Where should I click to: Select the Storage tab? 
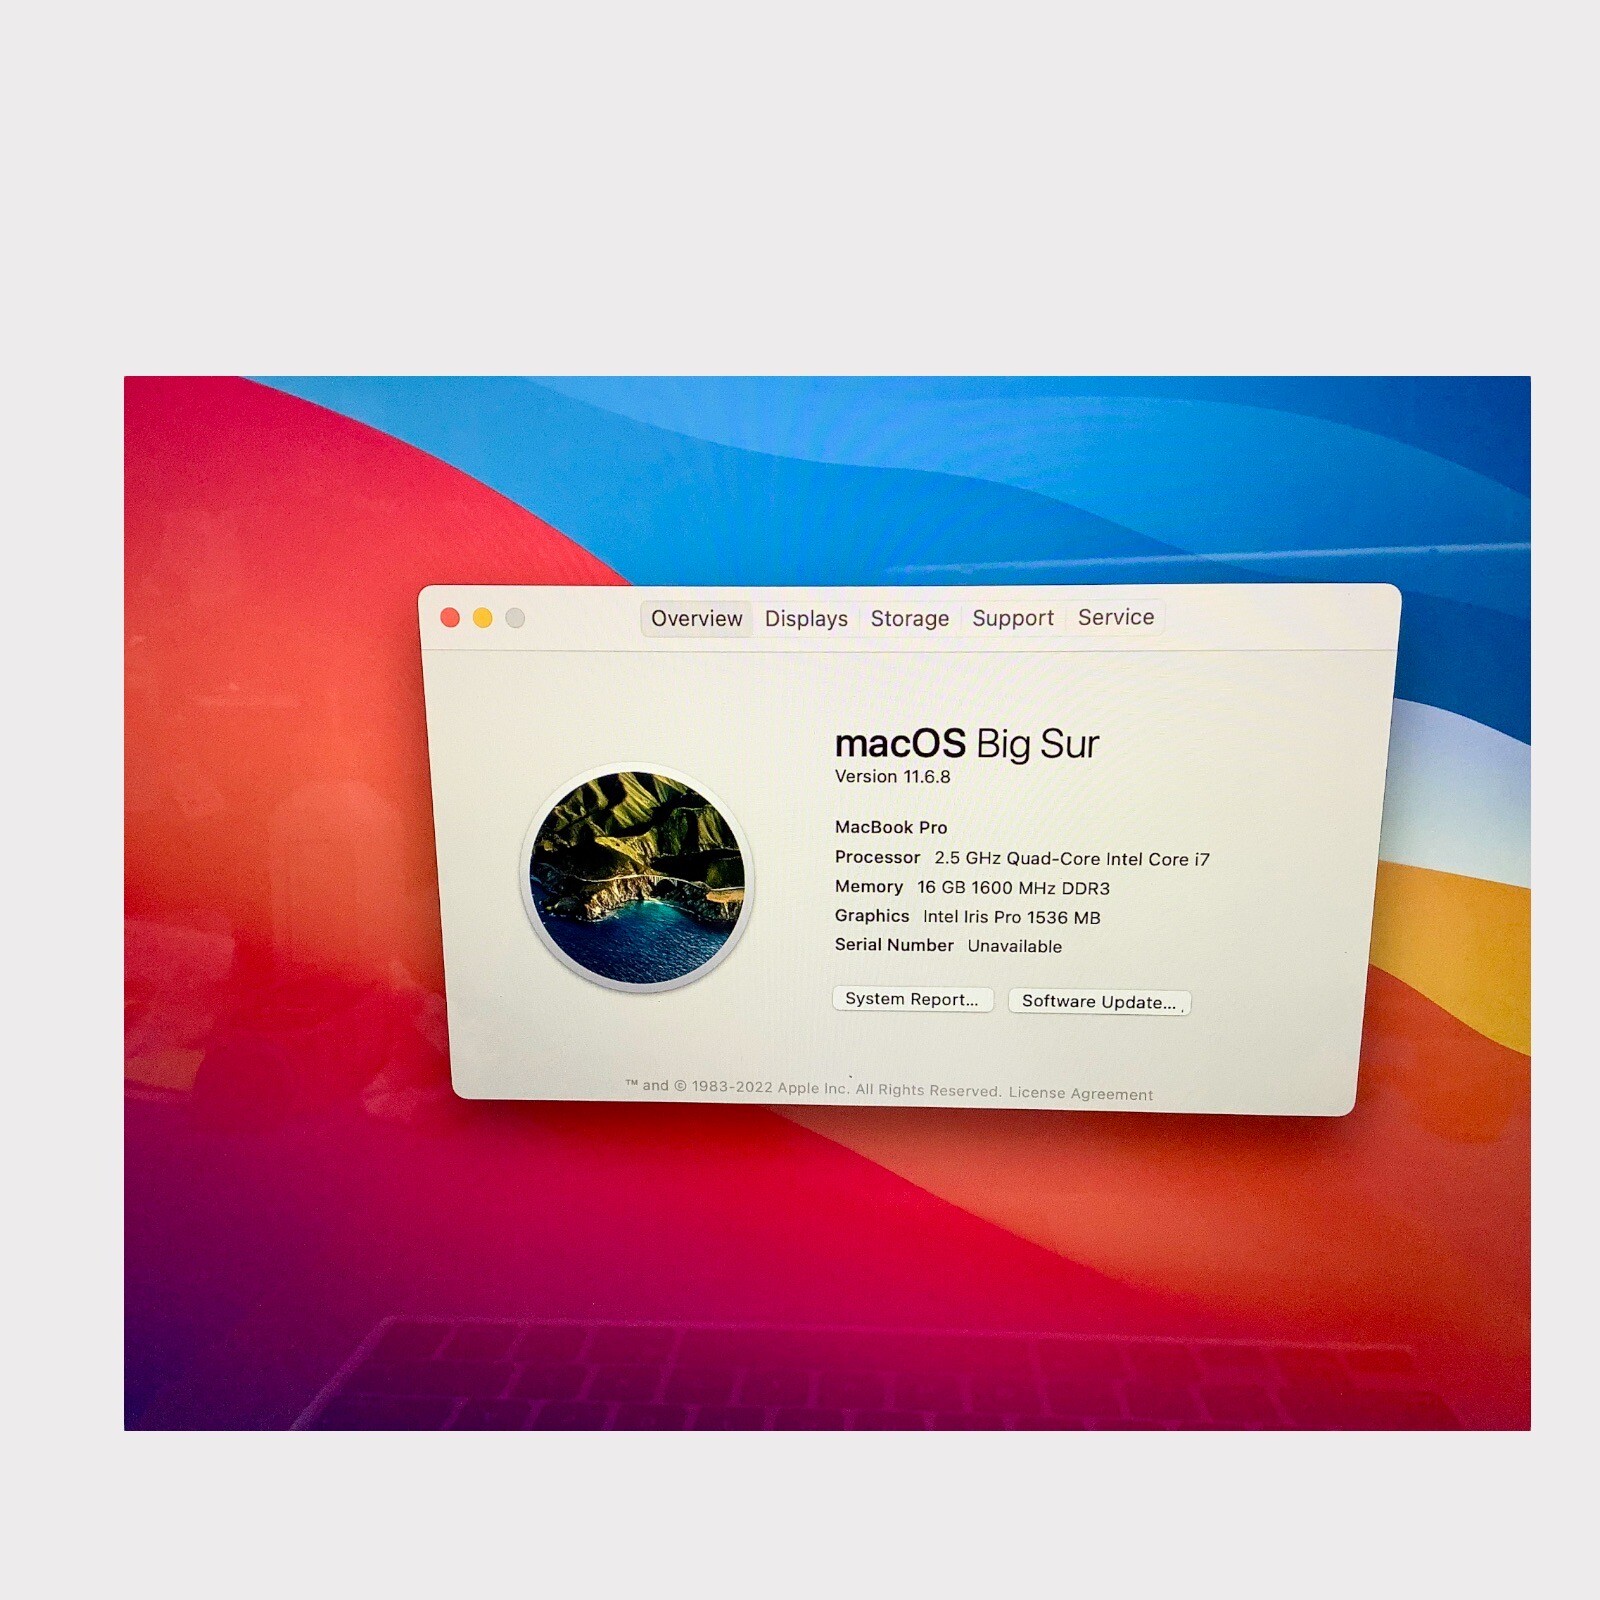click(x=910, y=619)
